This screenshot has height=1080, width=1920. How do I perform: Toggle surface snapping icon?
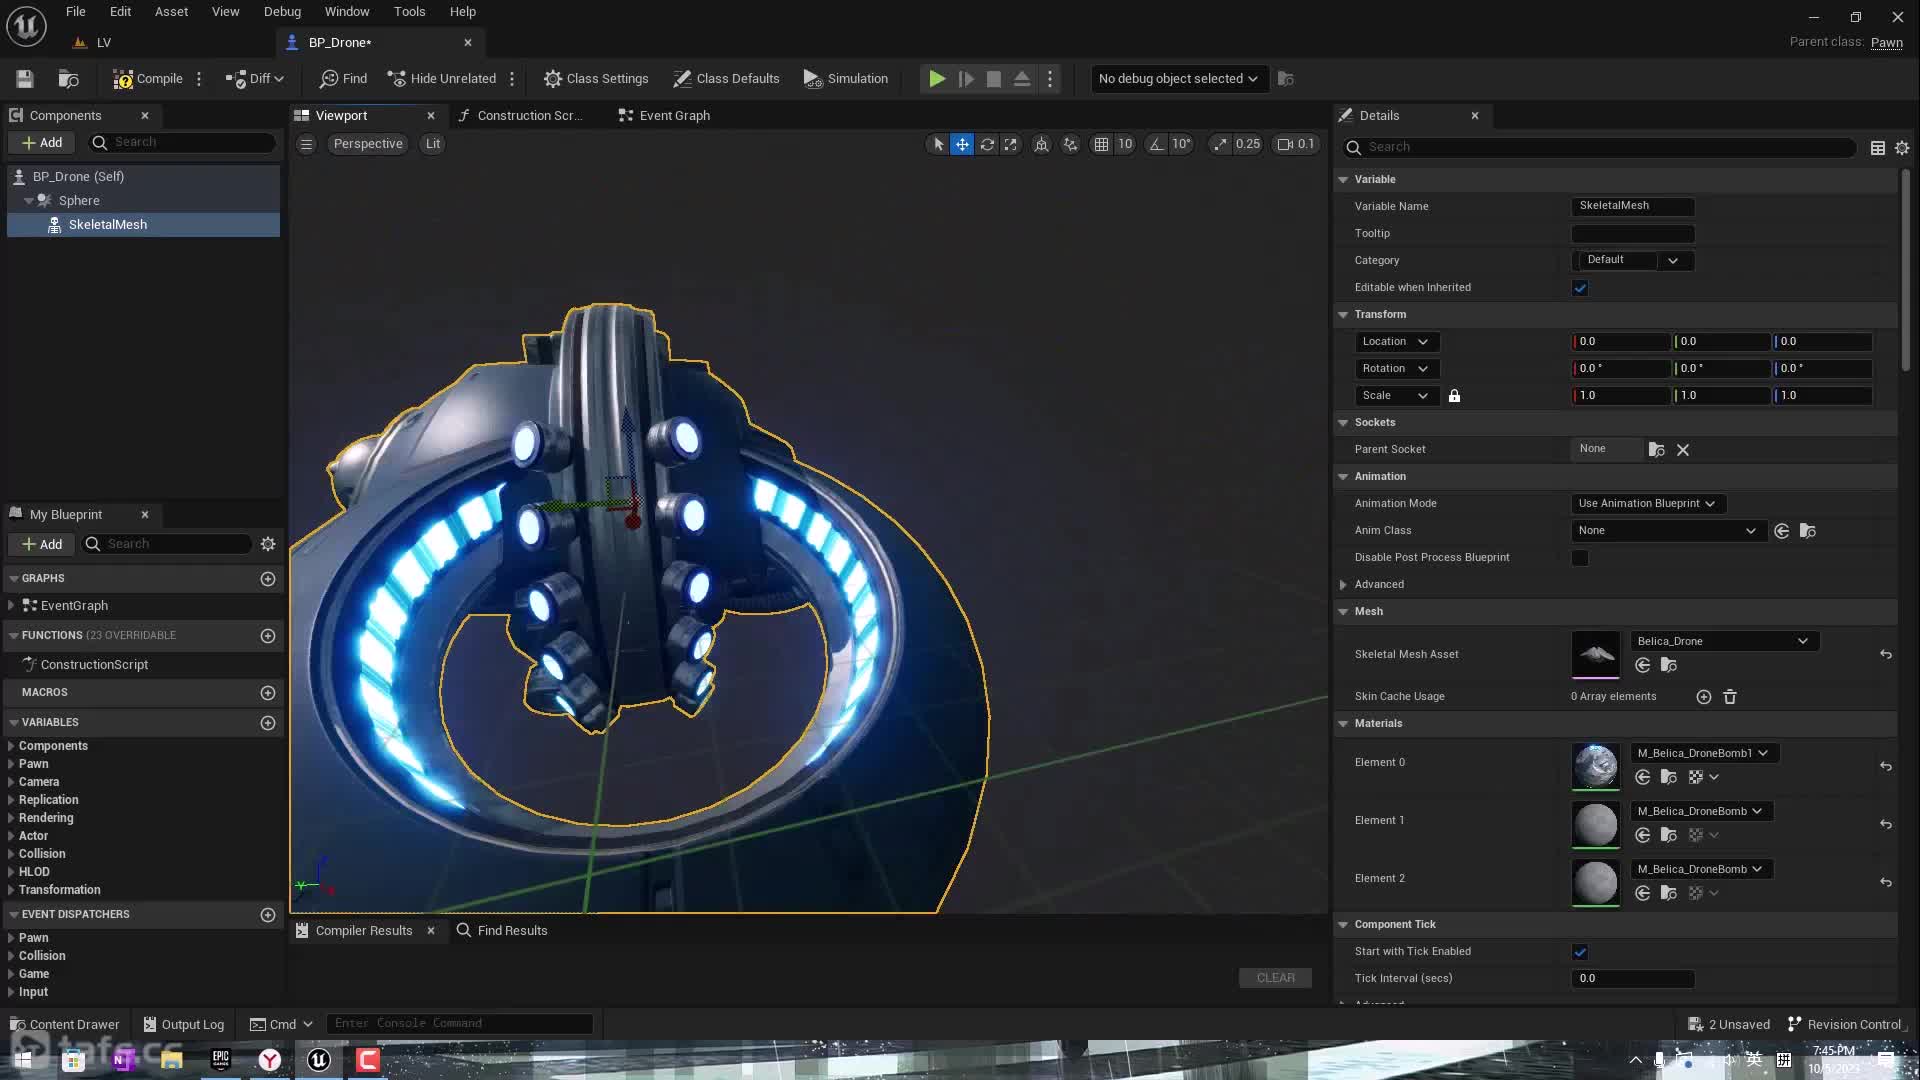(1071, 144)
